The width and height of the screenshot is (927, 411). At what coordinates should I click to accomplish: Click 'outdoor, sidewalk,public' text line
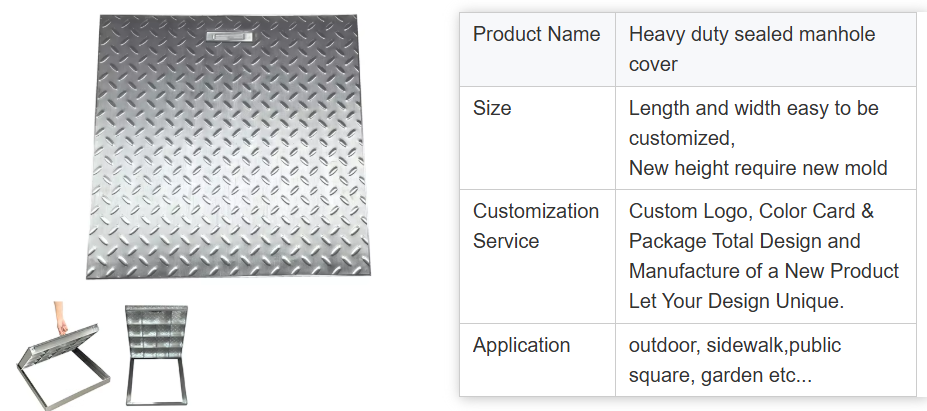pyautogui.click(x=735, y=345)
